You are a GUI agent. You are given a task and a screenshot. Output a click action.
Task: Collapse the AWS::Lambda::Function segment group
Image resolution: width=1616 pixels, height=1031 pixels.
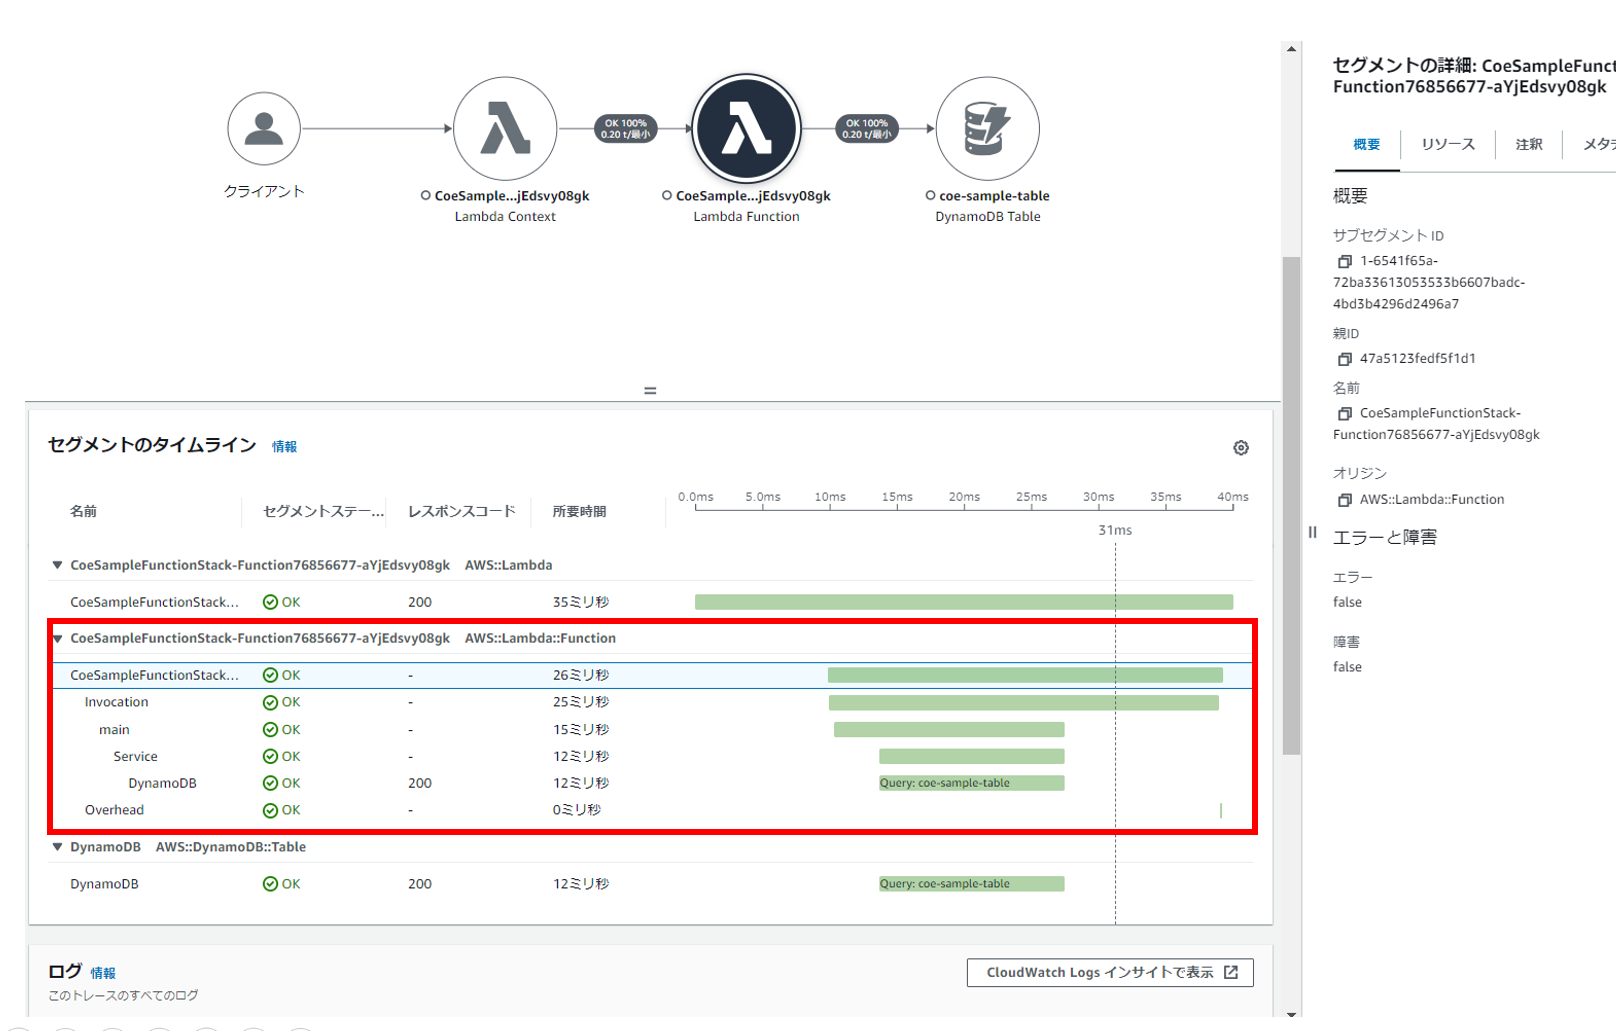58,638
